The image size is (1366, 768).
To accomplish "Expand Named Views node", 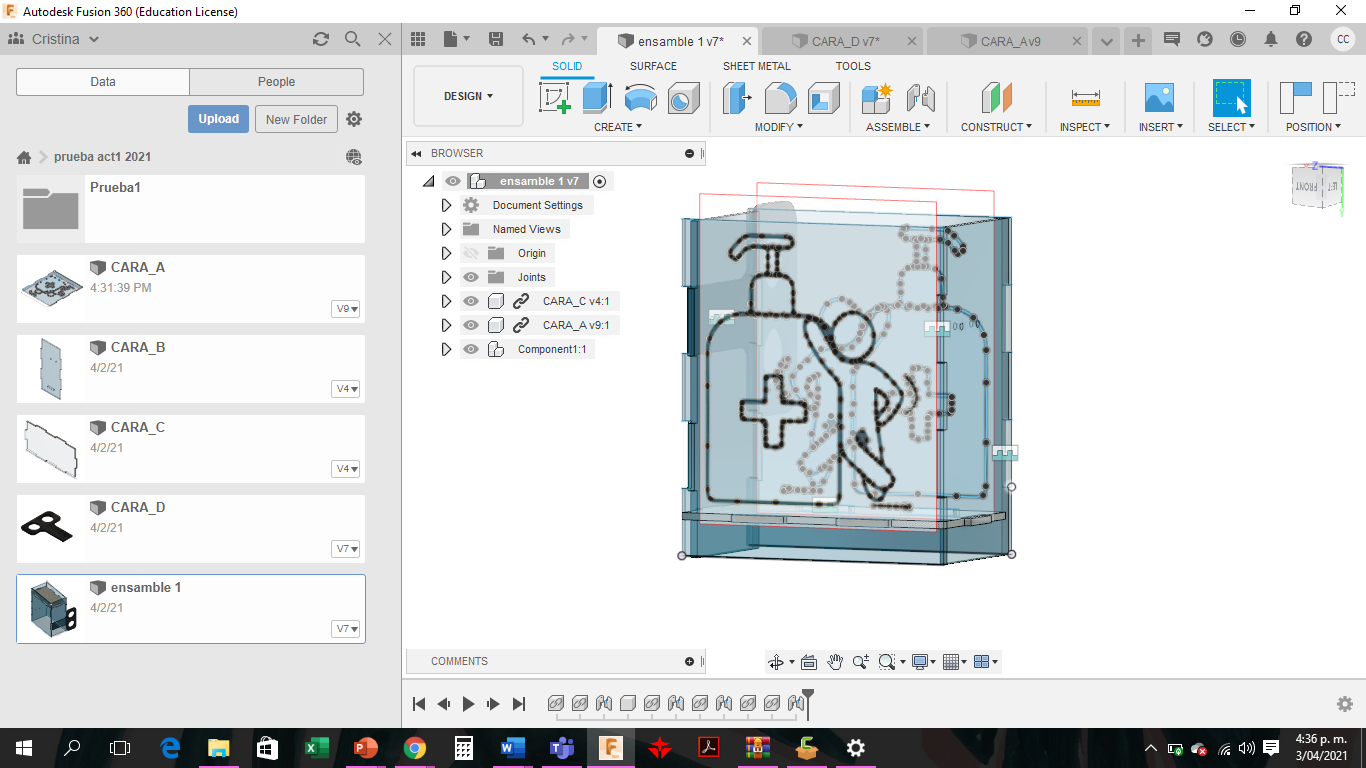I will [x=447, y=229].
